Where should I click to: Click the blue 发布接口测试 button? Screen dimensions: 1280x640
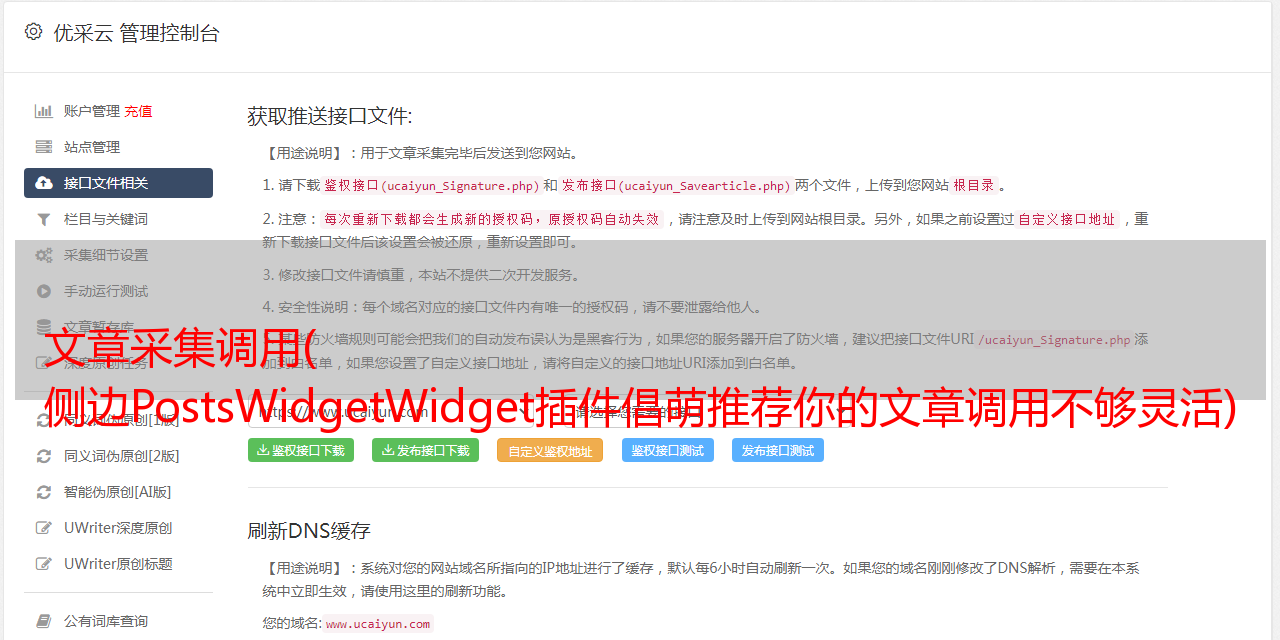pos(778,450)
